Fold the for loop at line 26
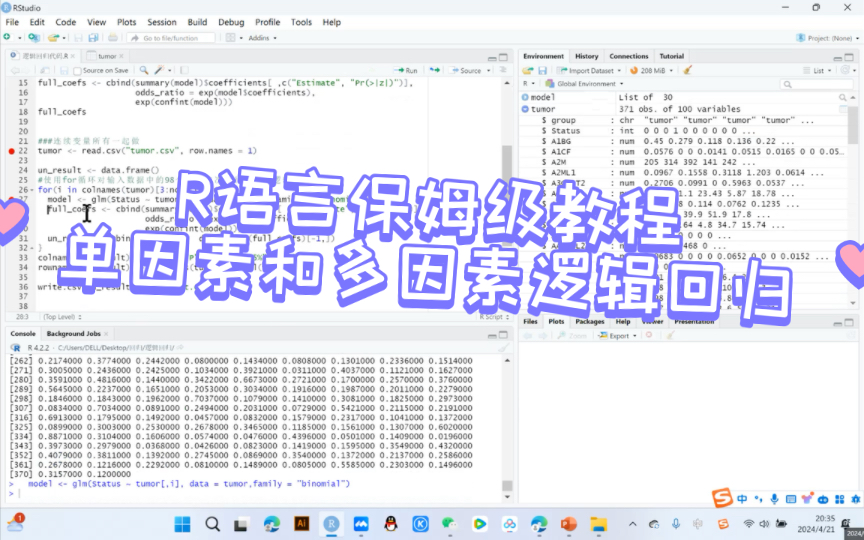Screen dimensions: 864x540 click(x=34, y=190)
